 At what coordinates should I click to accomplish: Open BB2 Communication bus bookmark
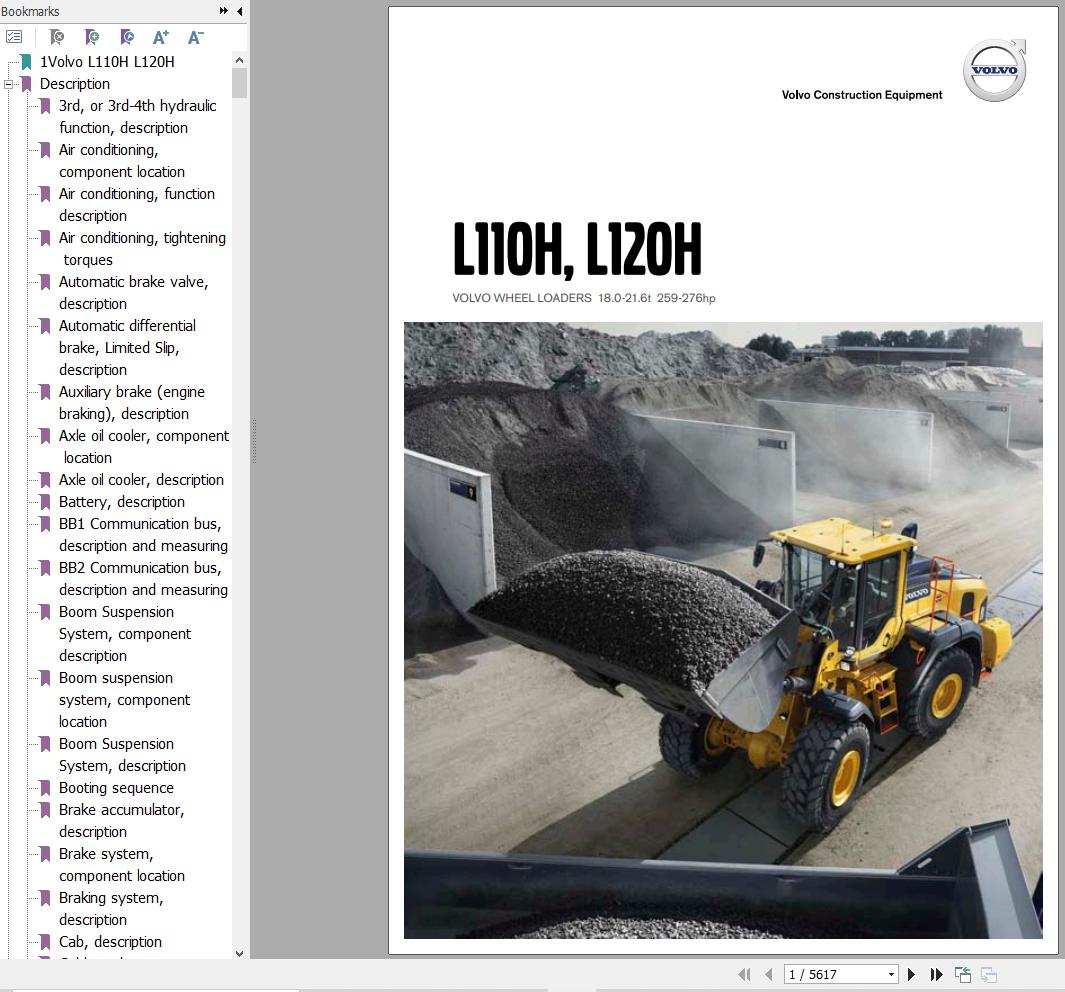[x=143, y=578]
